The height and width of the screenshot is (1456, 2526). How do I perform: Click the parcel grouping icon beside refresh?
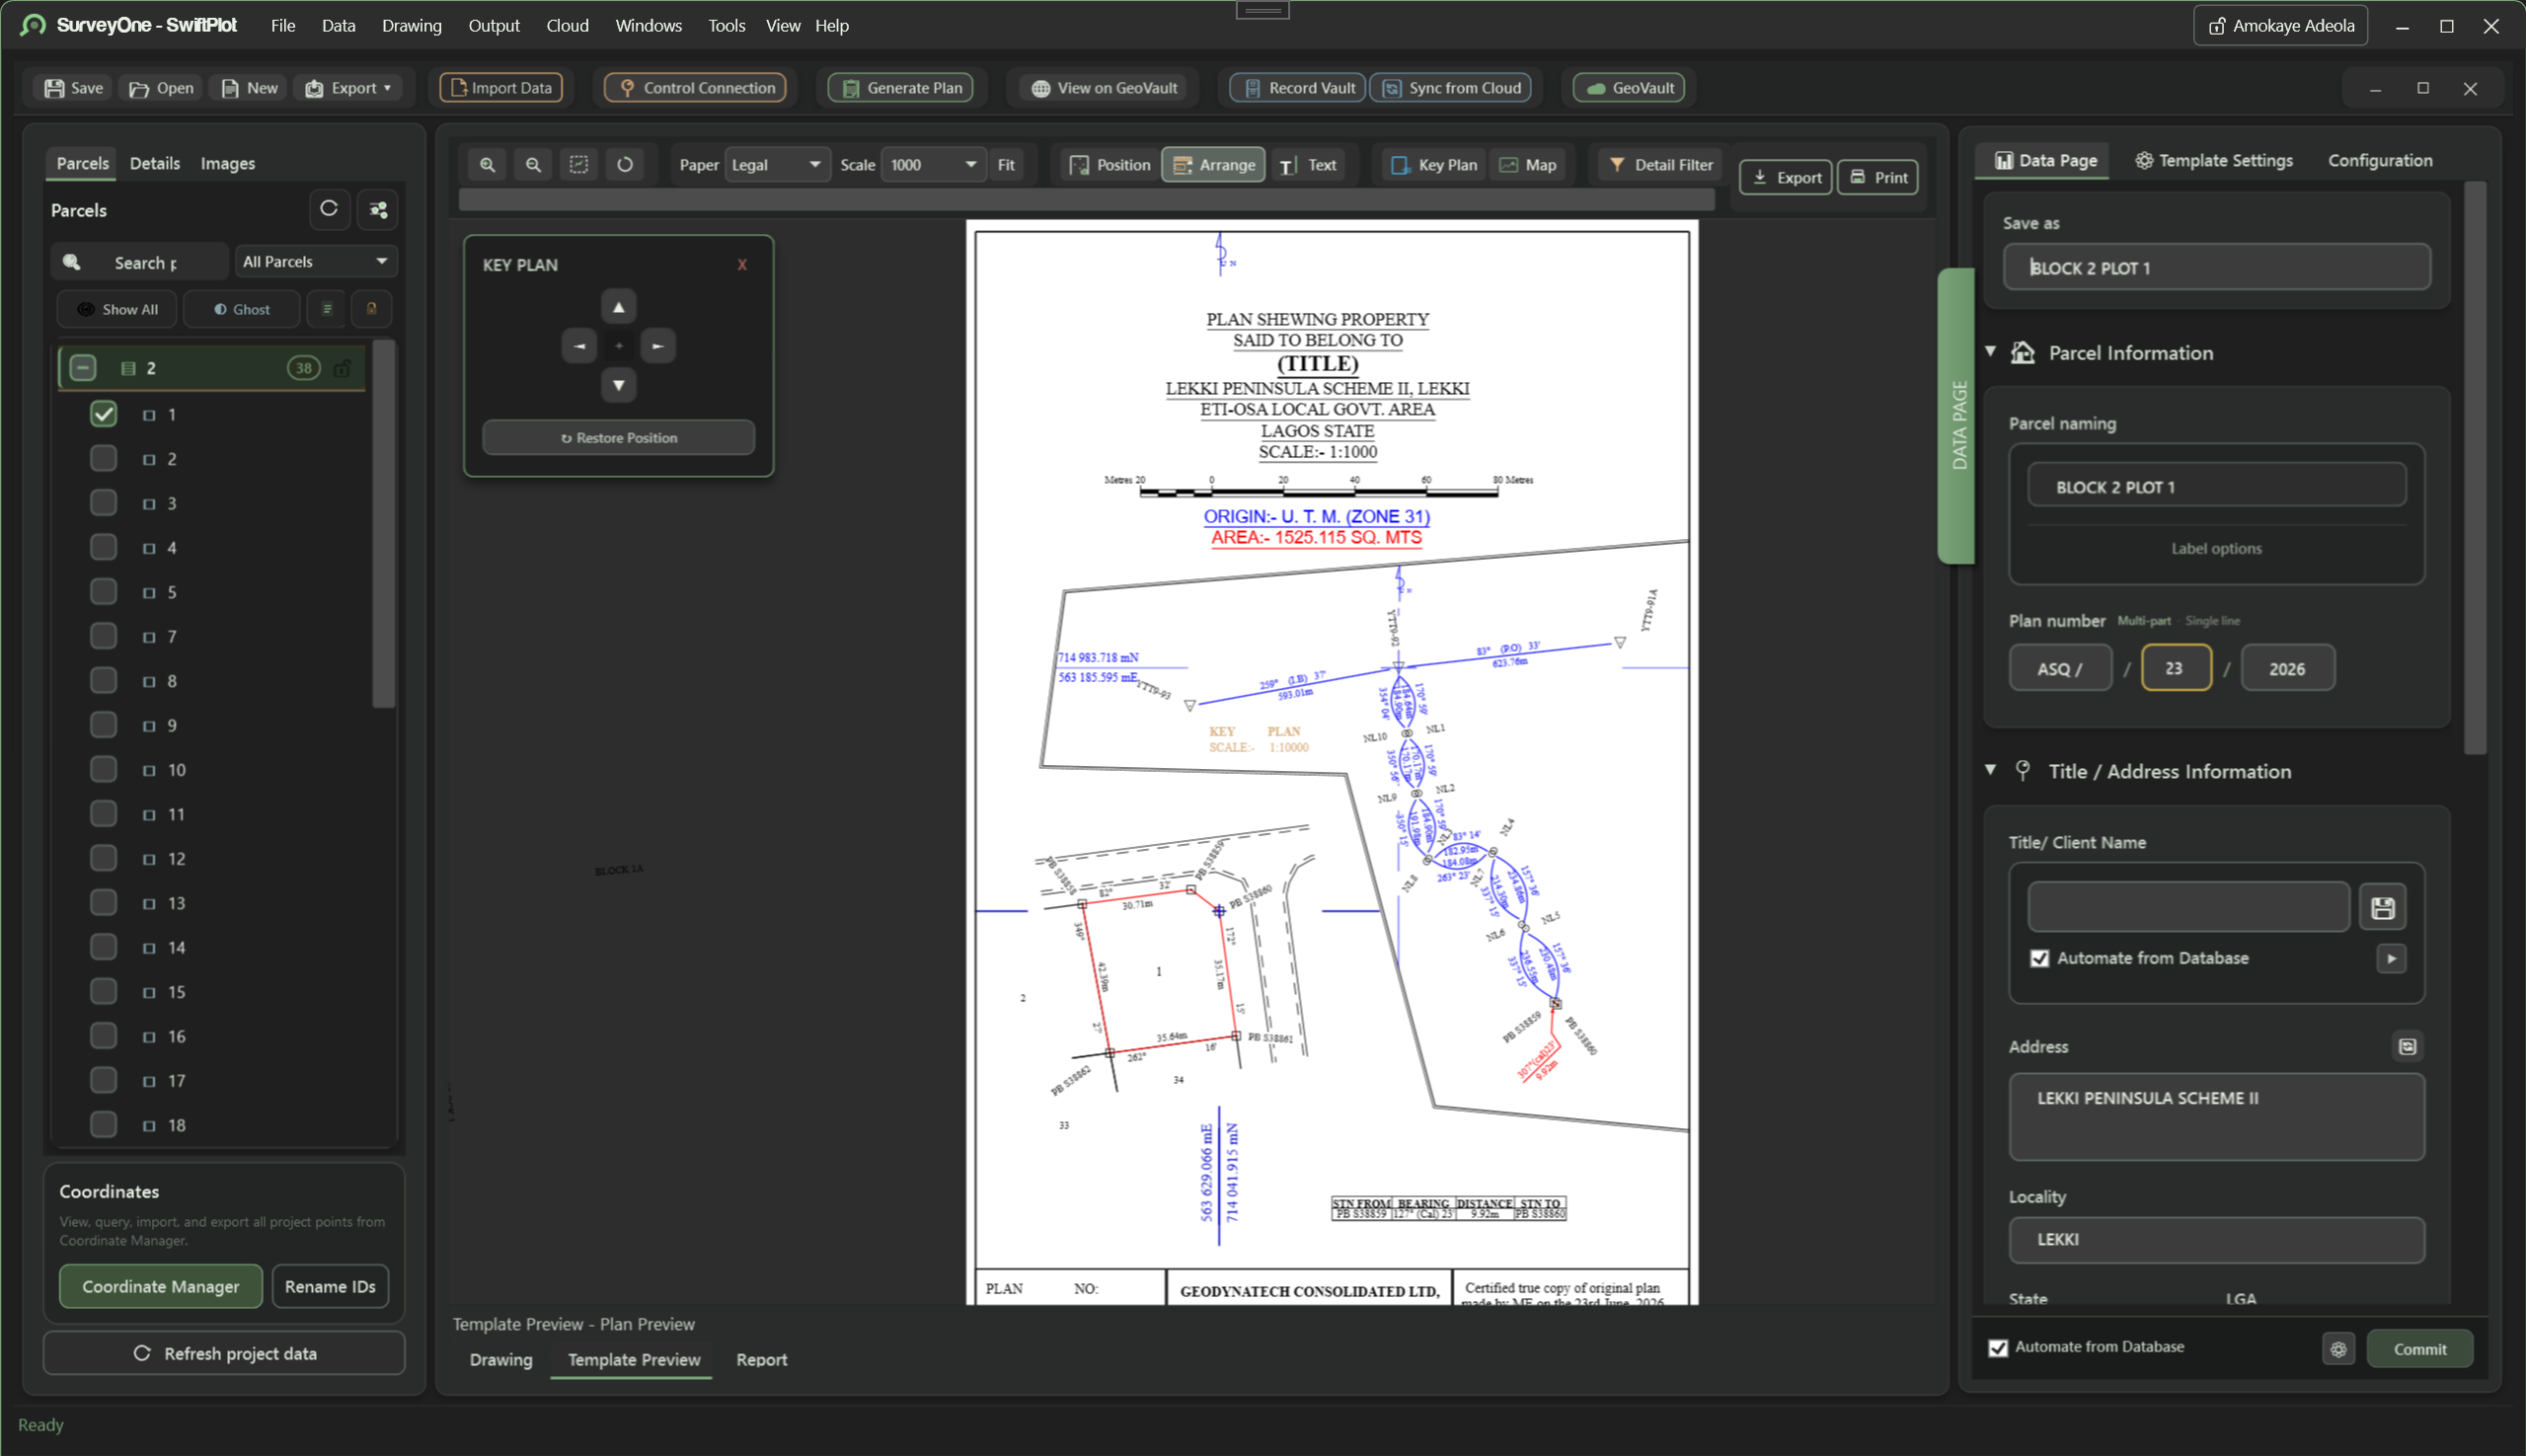pyautogui.click(x=378, y=209)
